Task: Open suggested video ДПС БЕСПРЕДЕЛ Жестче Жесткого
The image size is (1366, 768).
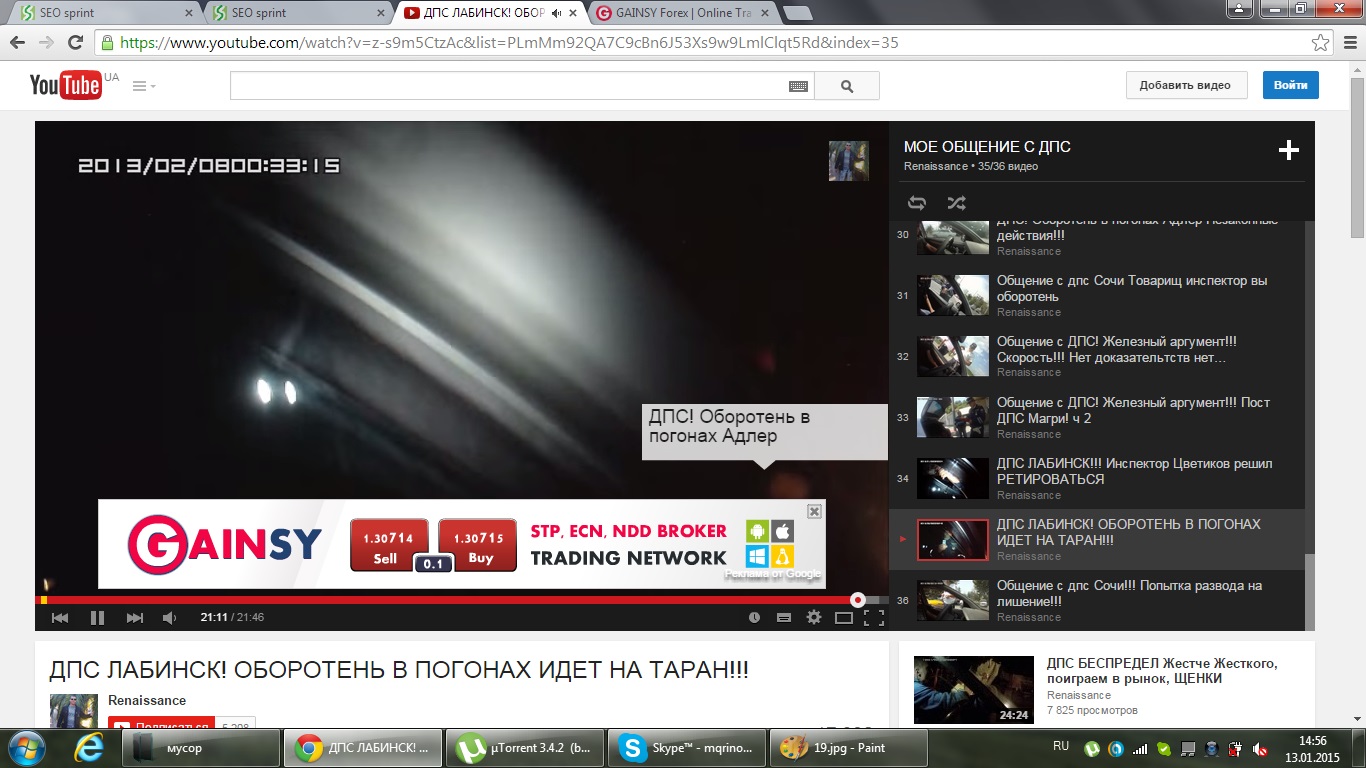Action: tap(1162, 671)
